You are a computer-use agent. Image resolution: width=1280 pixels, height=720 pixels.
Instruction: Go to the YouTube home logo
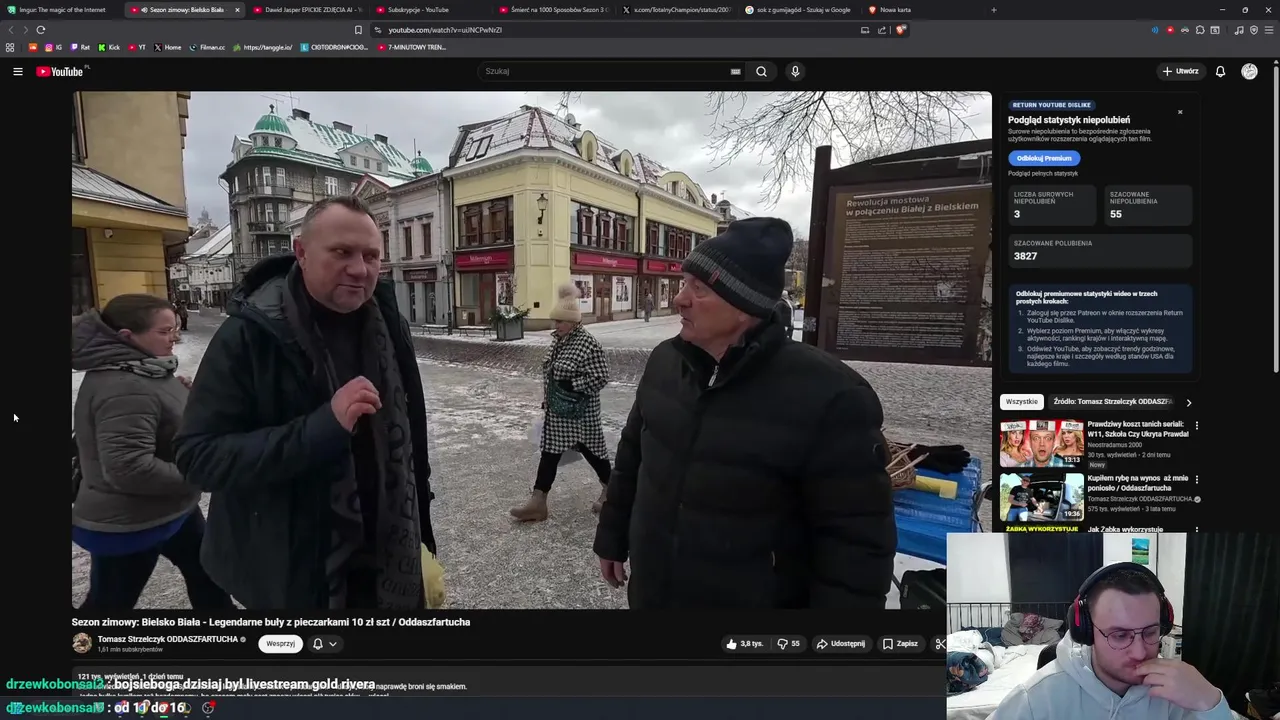pos(62,71)
